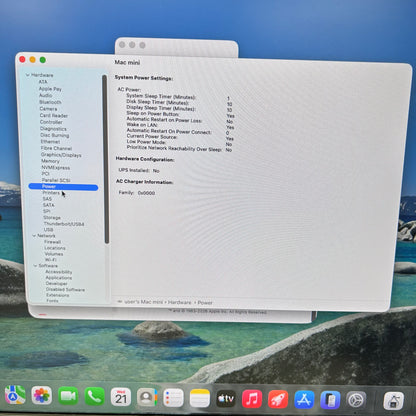Launch Photos from the Dock

click(x=42, y=396)
